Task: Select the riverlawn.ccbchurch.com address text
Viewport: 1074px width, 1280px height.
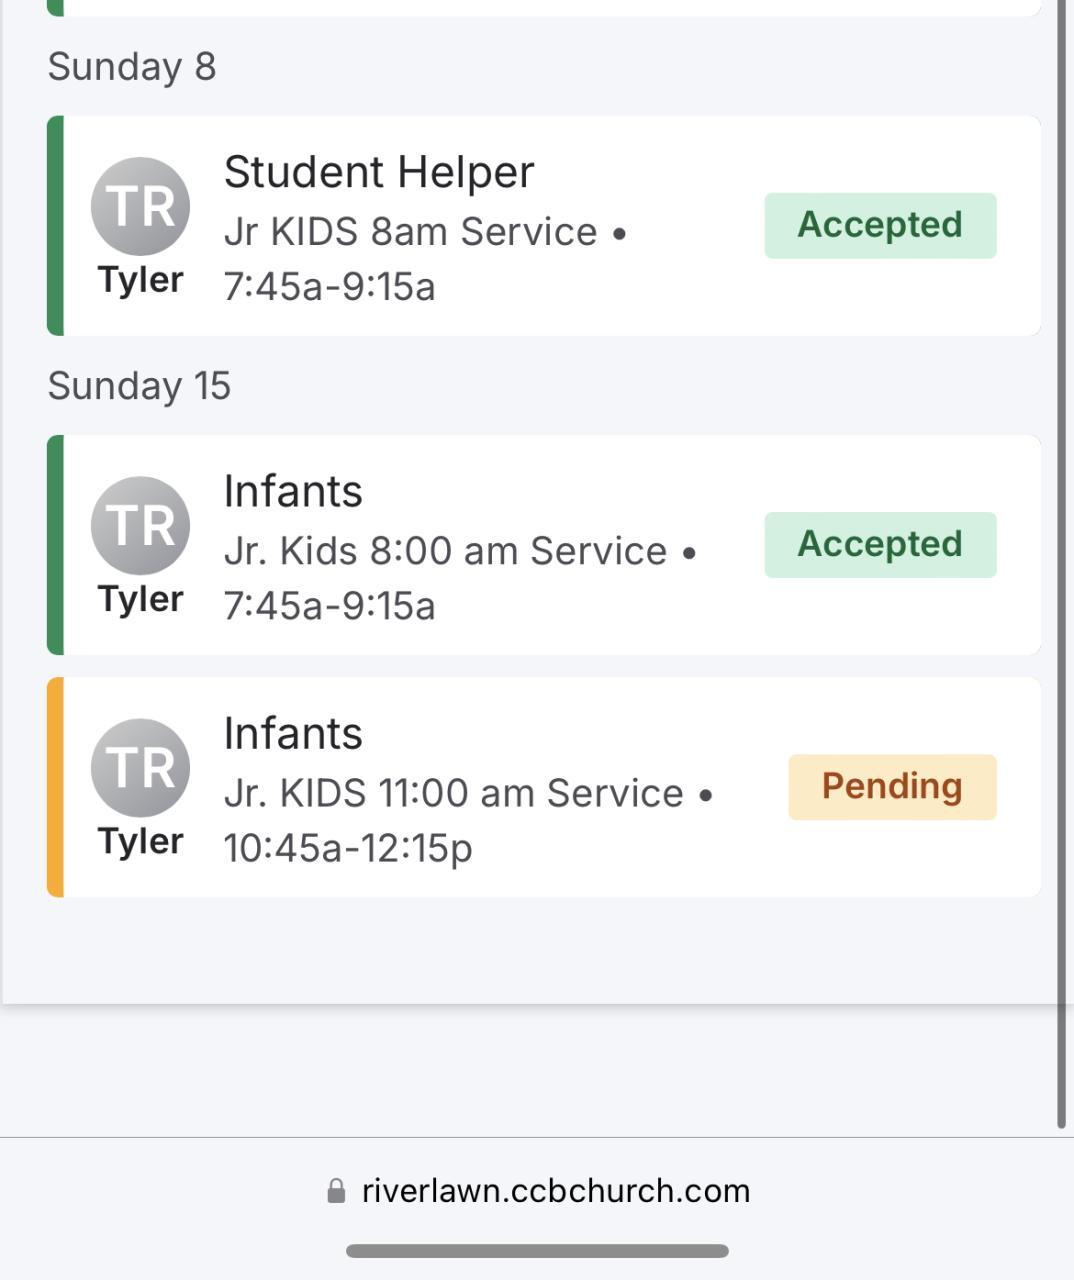Action: [x=556, y=1190]
